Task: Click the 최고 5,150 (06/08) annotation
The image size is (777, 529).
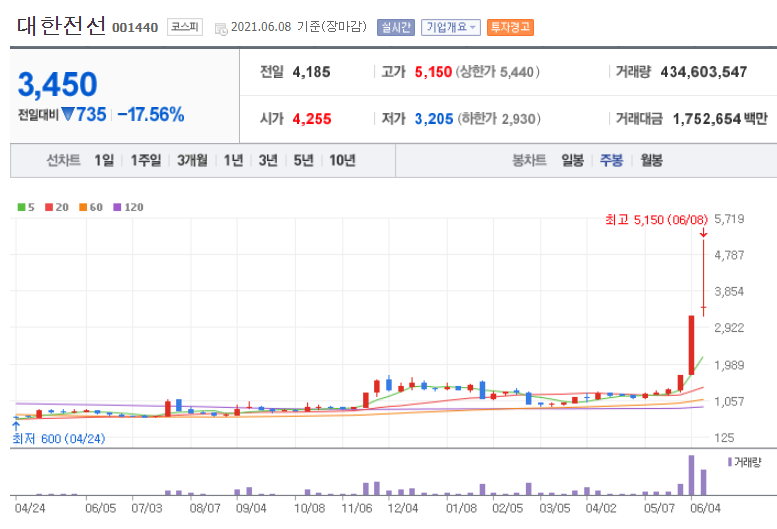Action: (x=656, y=219)
